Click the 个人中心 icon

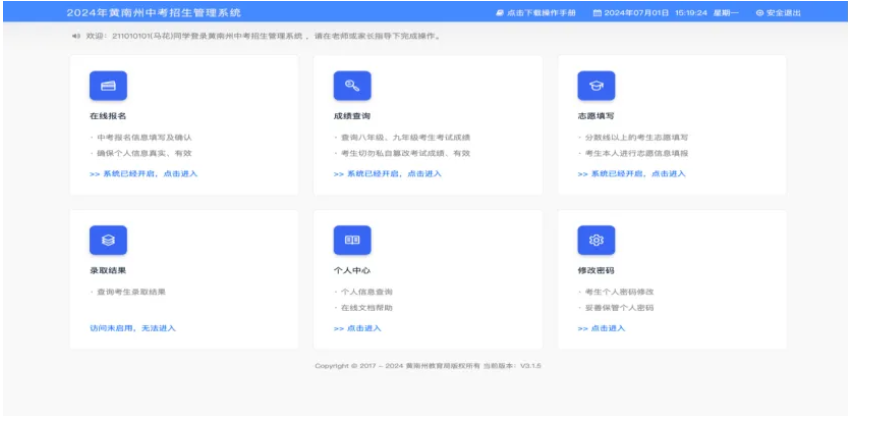pos(352,240)
